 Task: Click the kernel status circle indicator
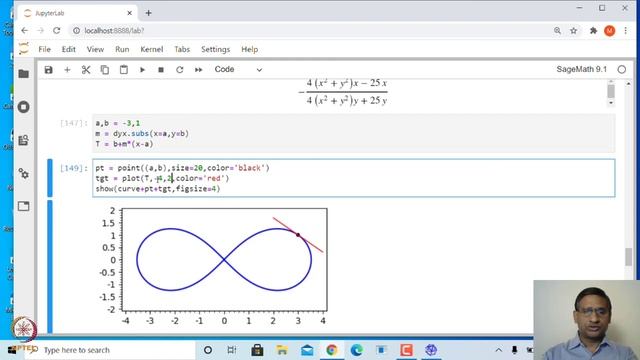[622, 69]
